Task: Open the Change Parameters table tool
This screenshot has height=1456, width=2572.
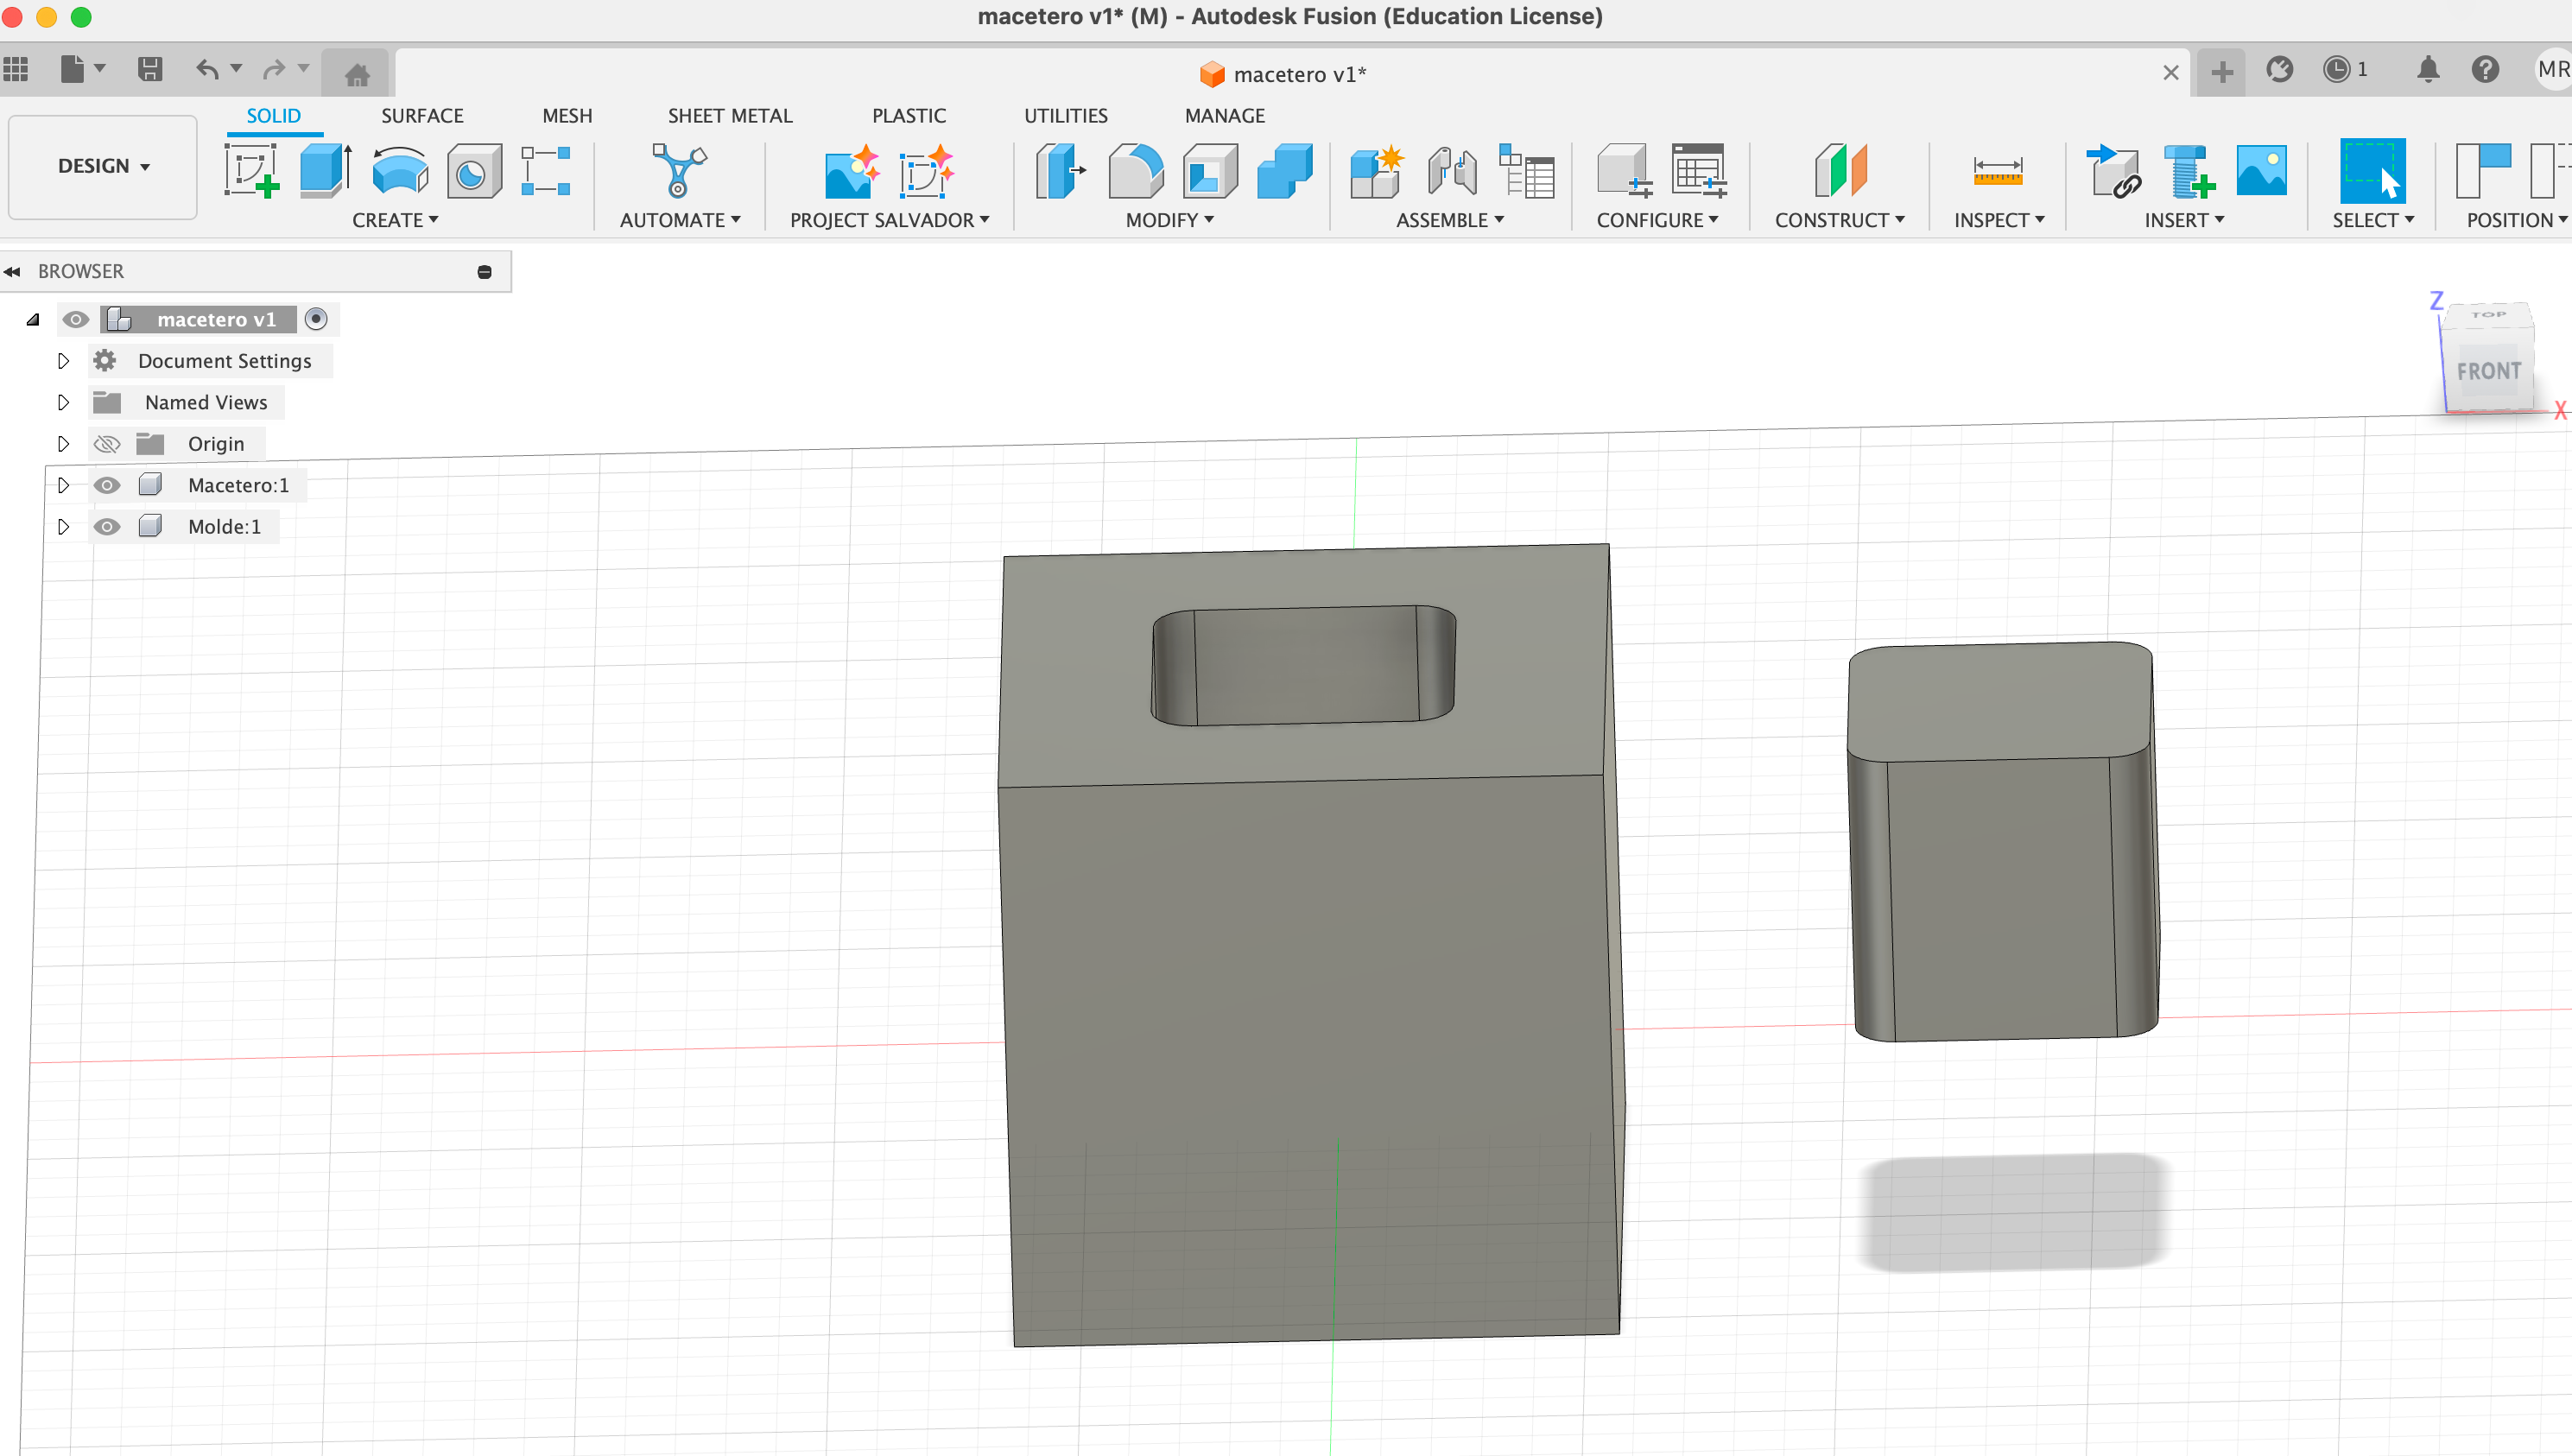Action: click(1699, 171)
